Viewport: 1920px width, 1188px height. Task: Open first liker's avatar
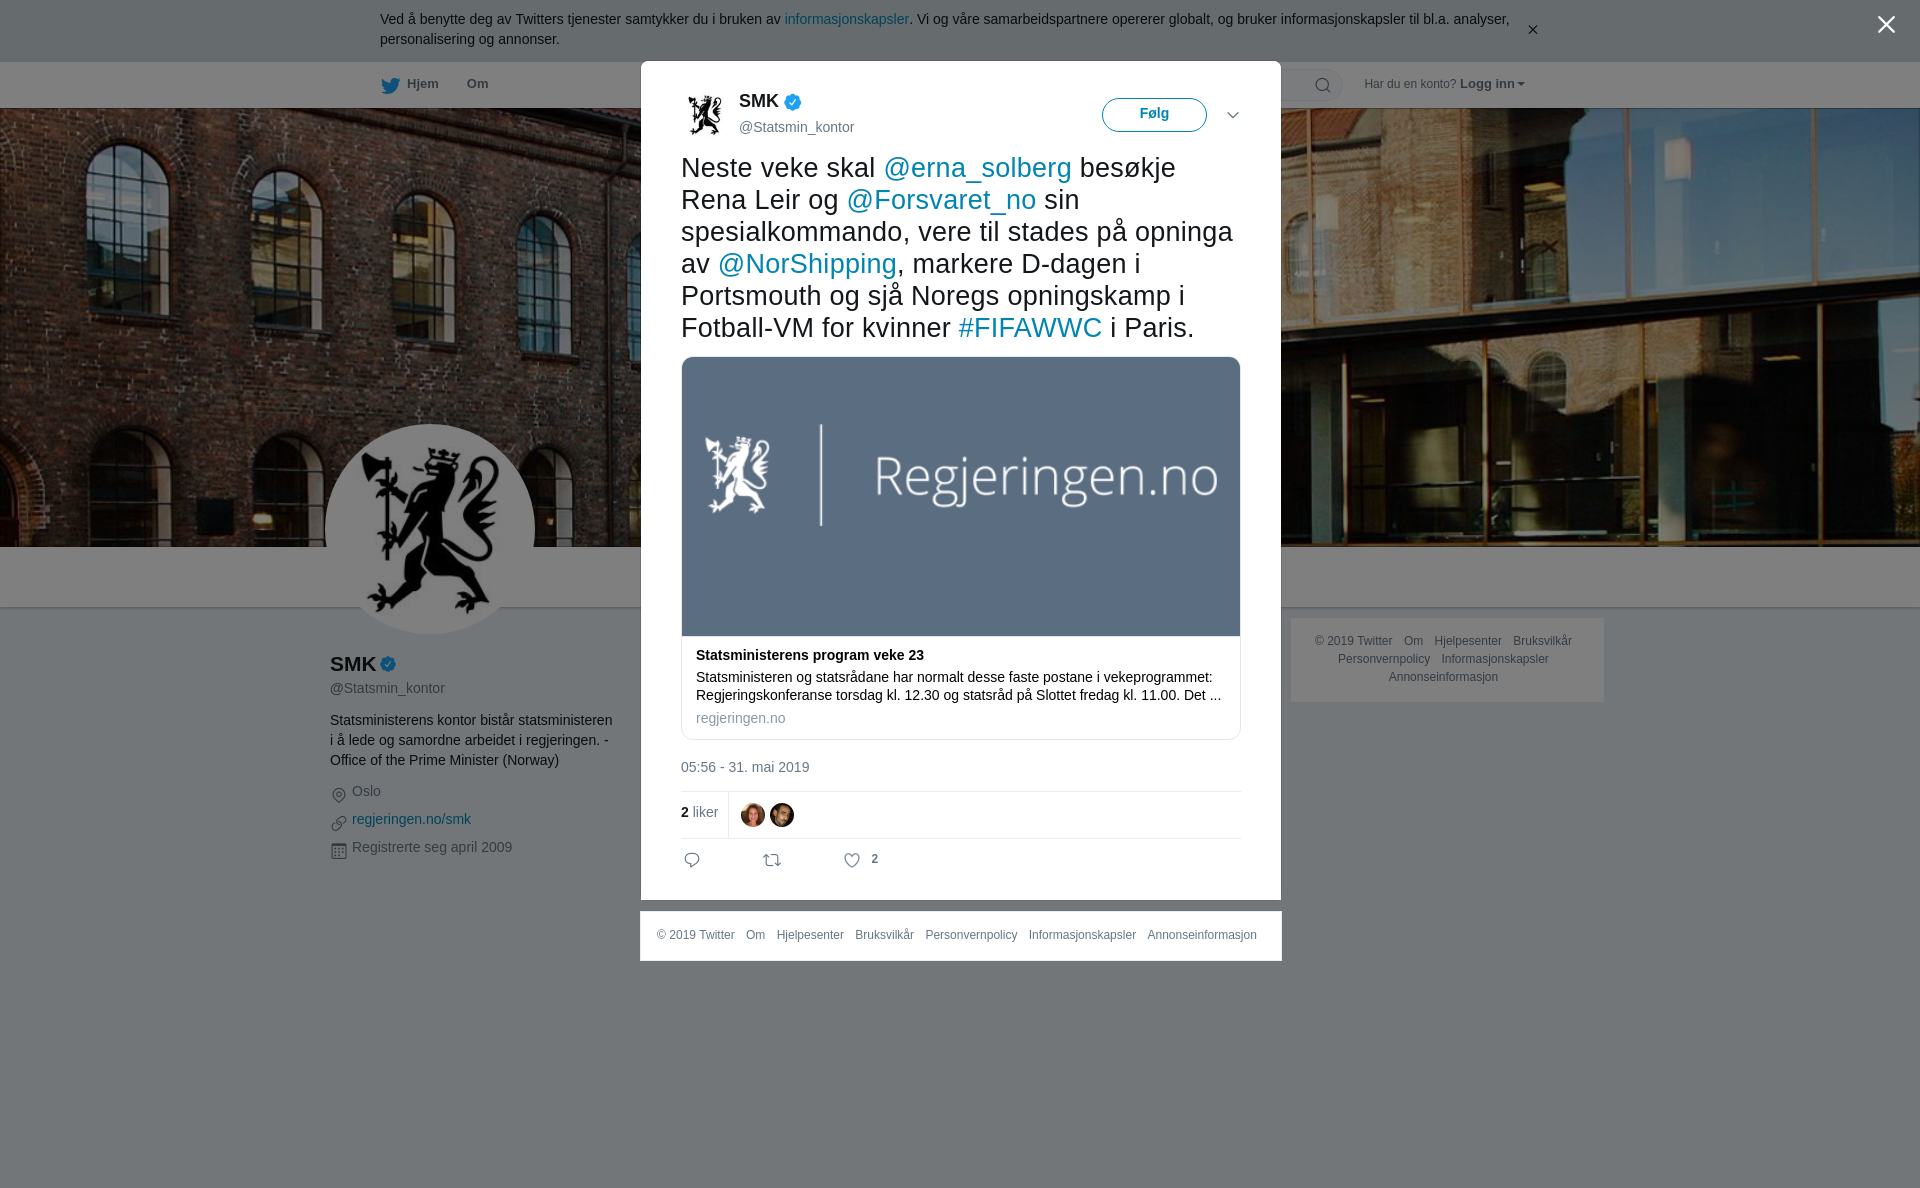click(x=753, y=815)
